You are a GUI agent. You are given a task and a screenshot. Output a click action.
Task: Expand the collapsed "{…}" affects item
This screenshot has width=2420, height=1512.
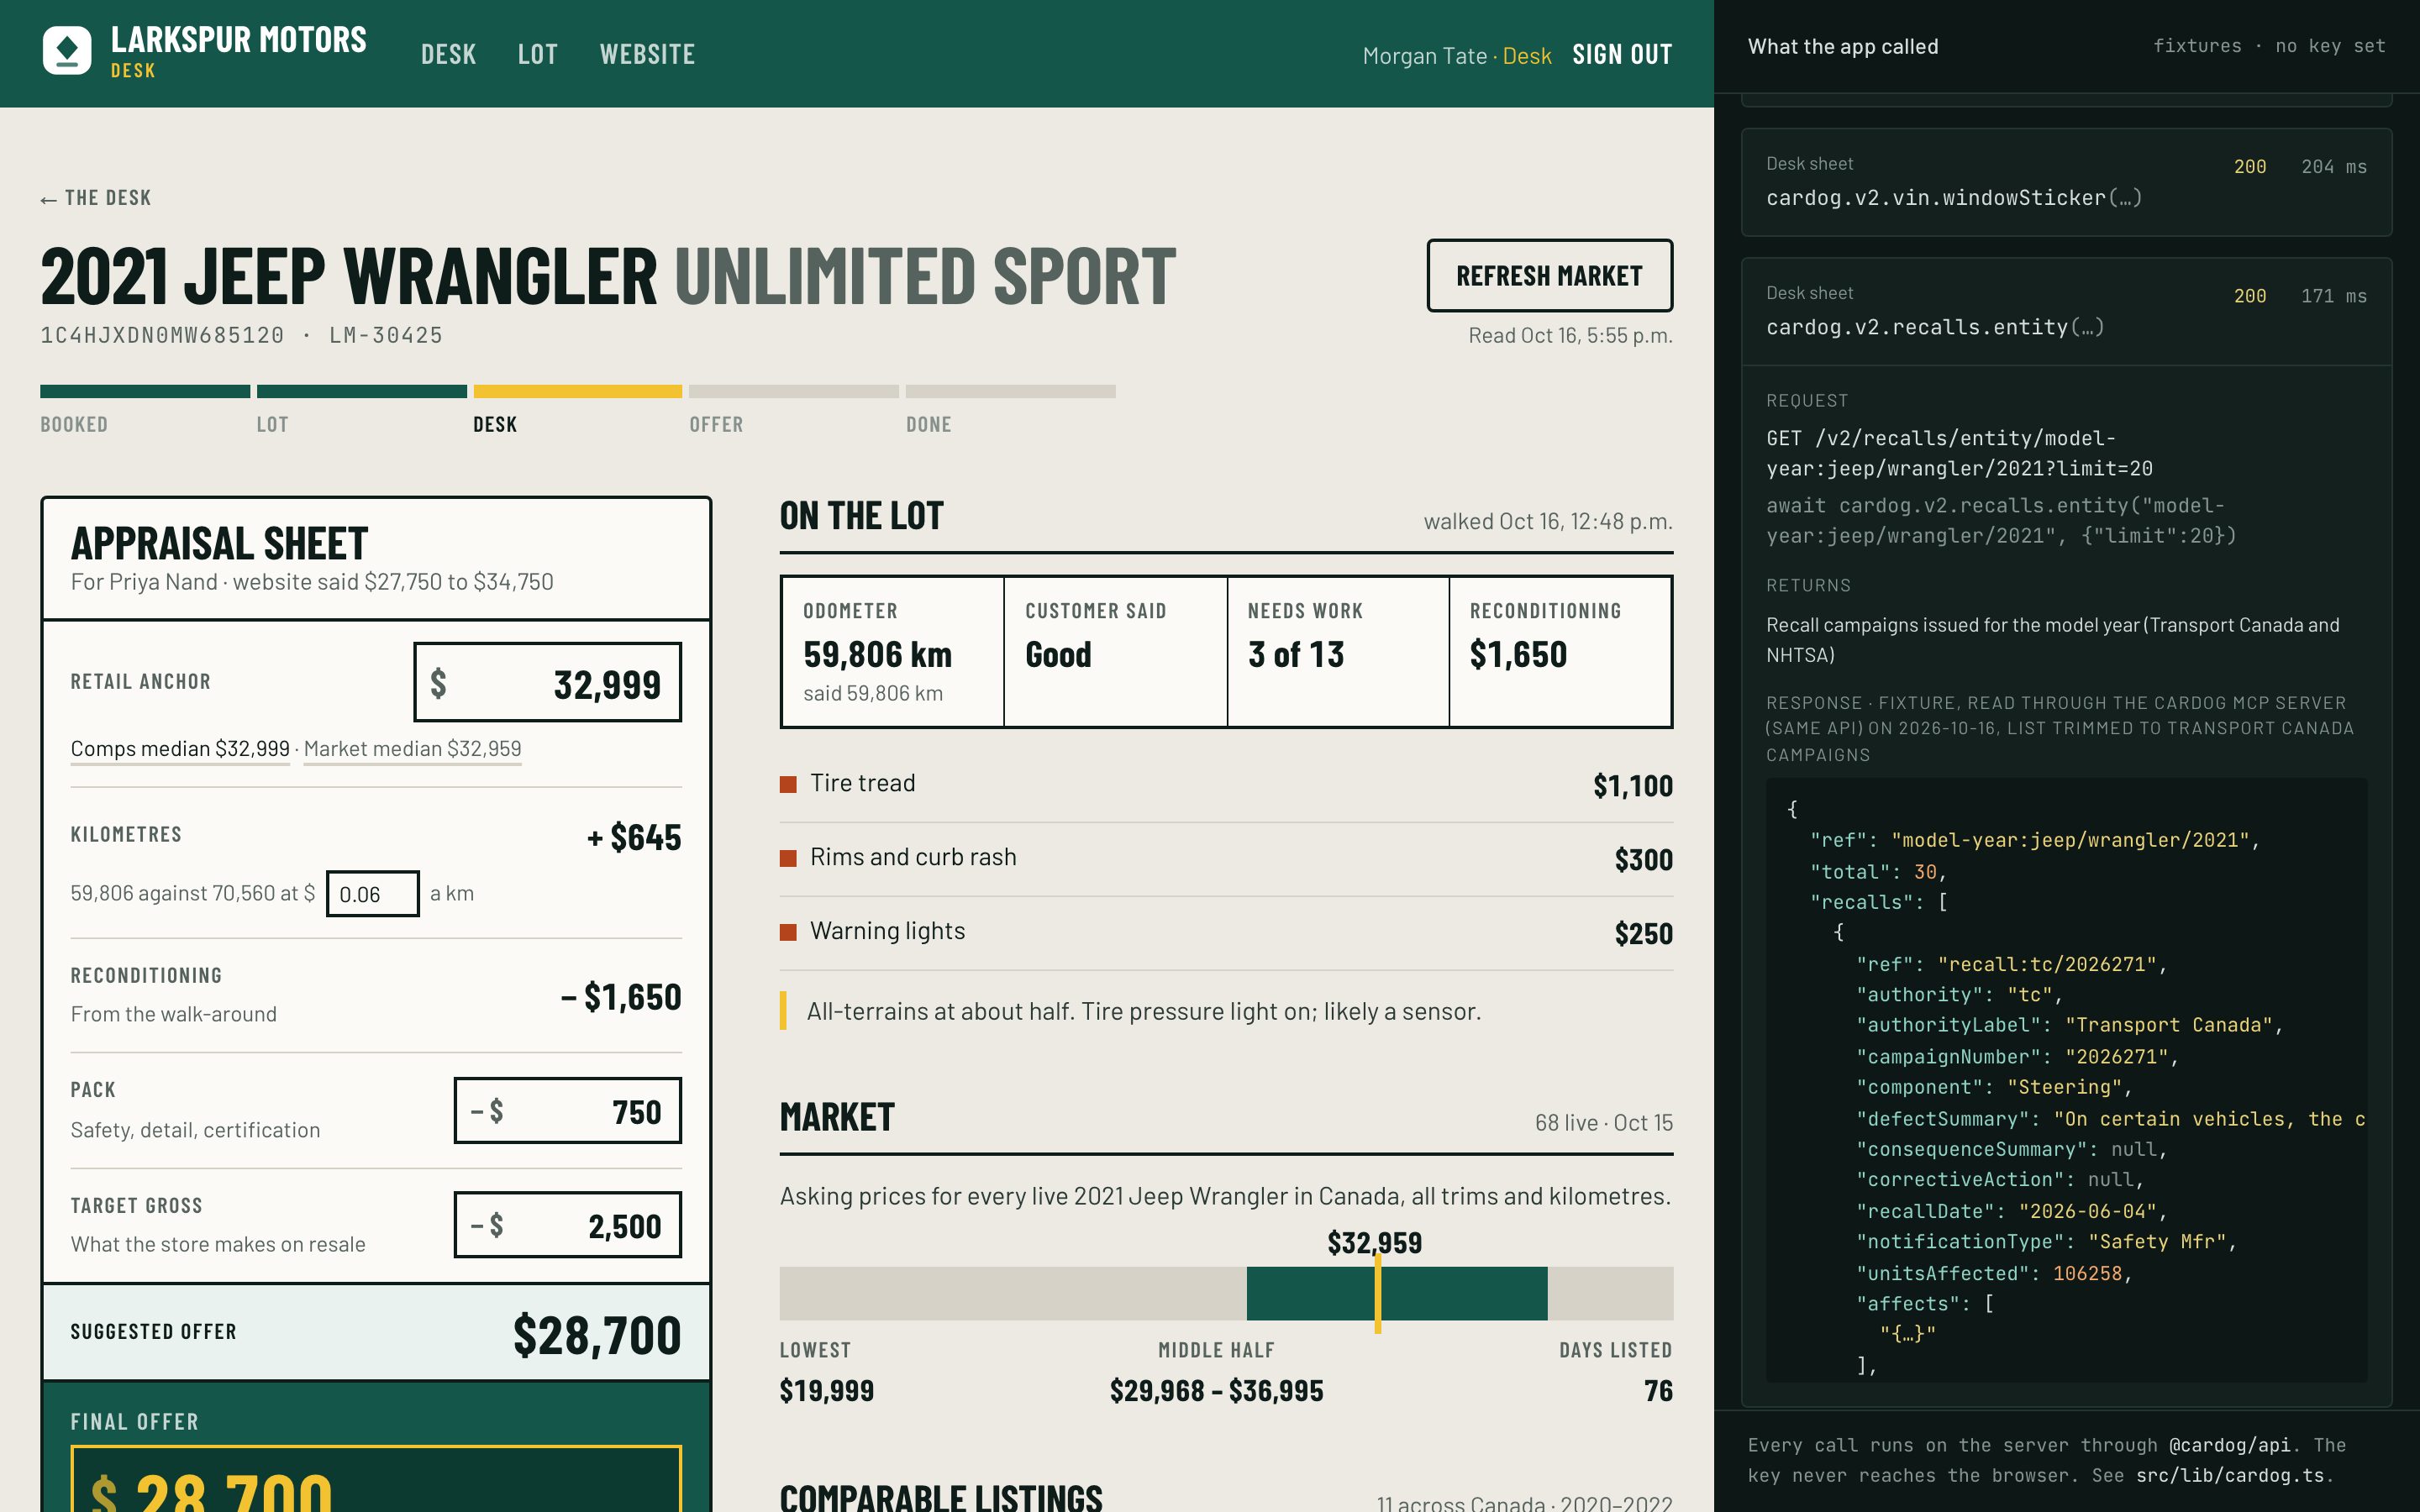[1908, 1334]
